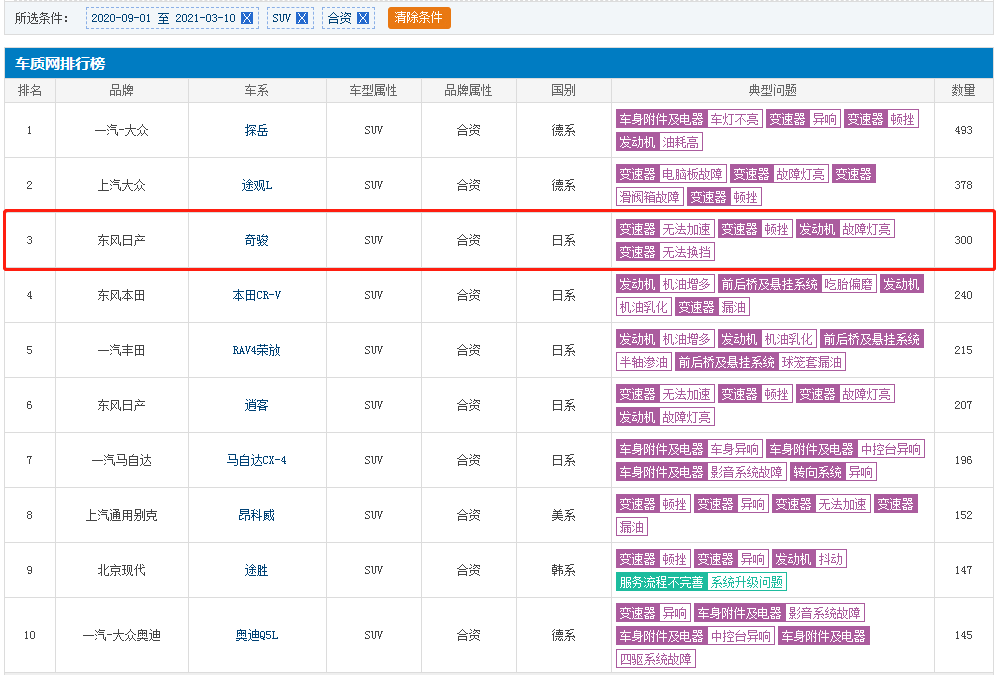Click the 典型问题 column header
The image size is (998, 675).
click(x=773, y=90)
